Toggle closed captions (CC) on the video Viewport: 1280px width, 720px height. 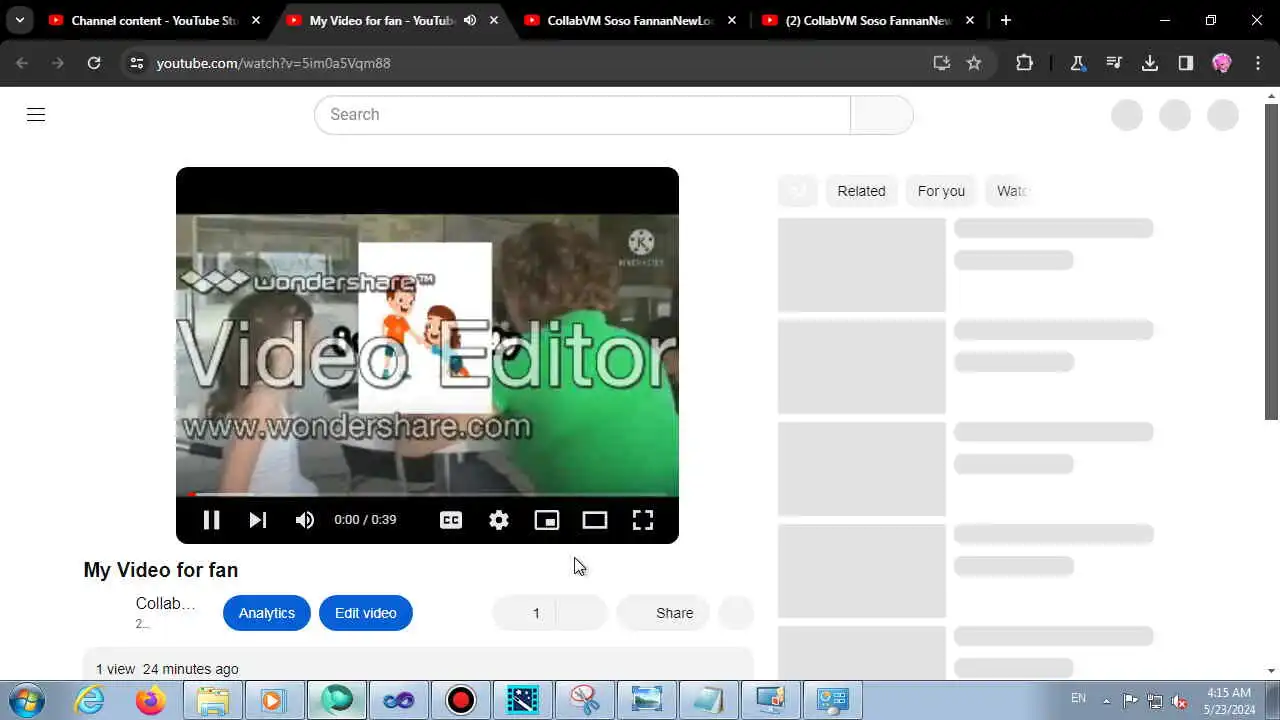coord(451,520)
